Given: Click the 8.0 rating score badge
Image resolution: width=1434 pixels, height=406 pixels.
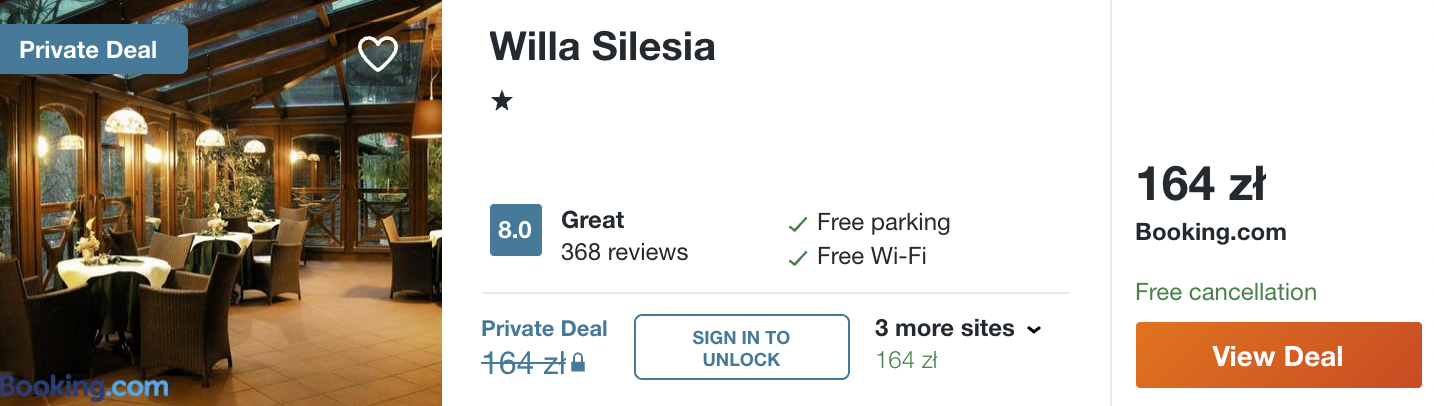Looking at the screenshot, I should [x=515, y=230].
